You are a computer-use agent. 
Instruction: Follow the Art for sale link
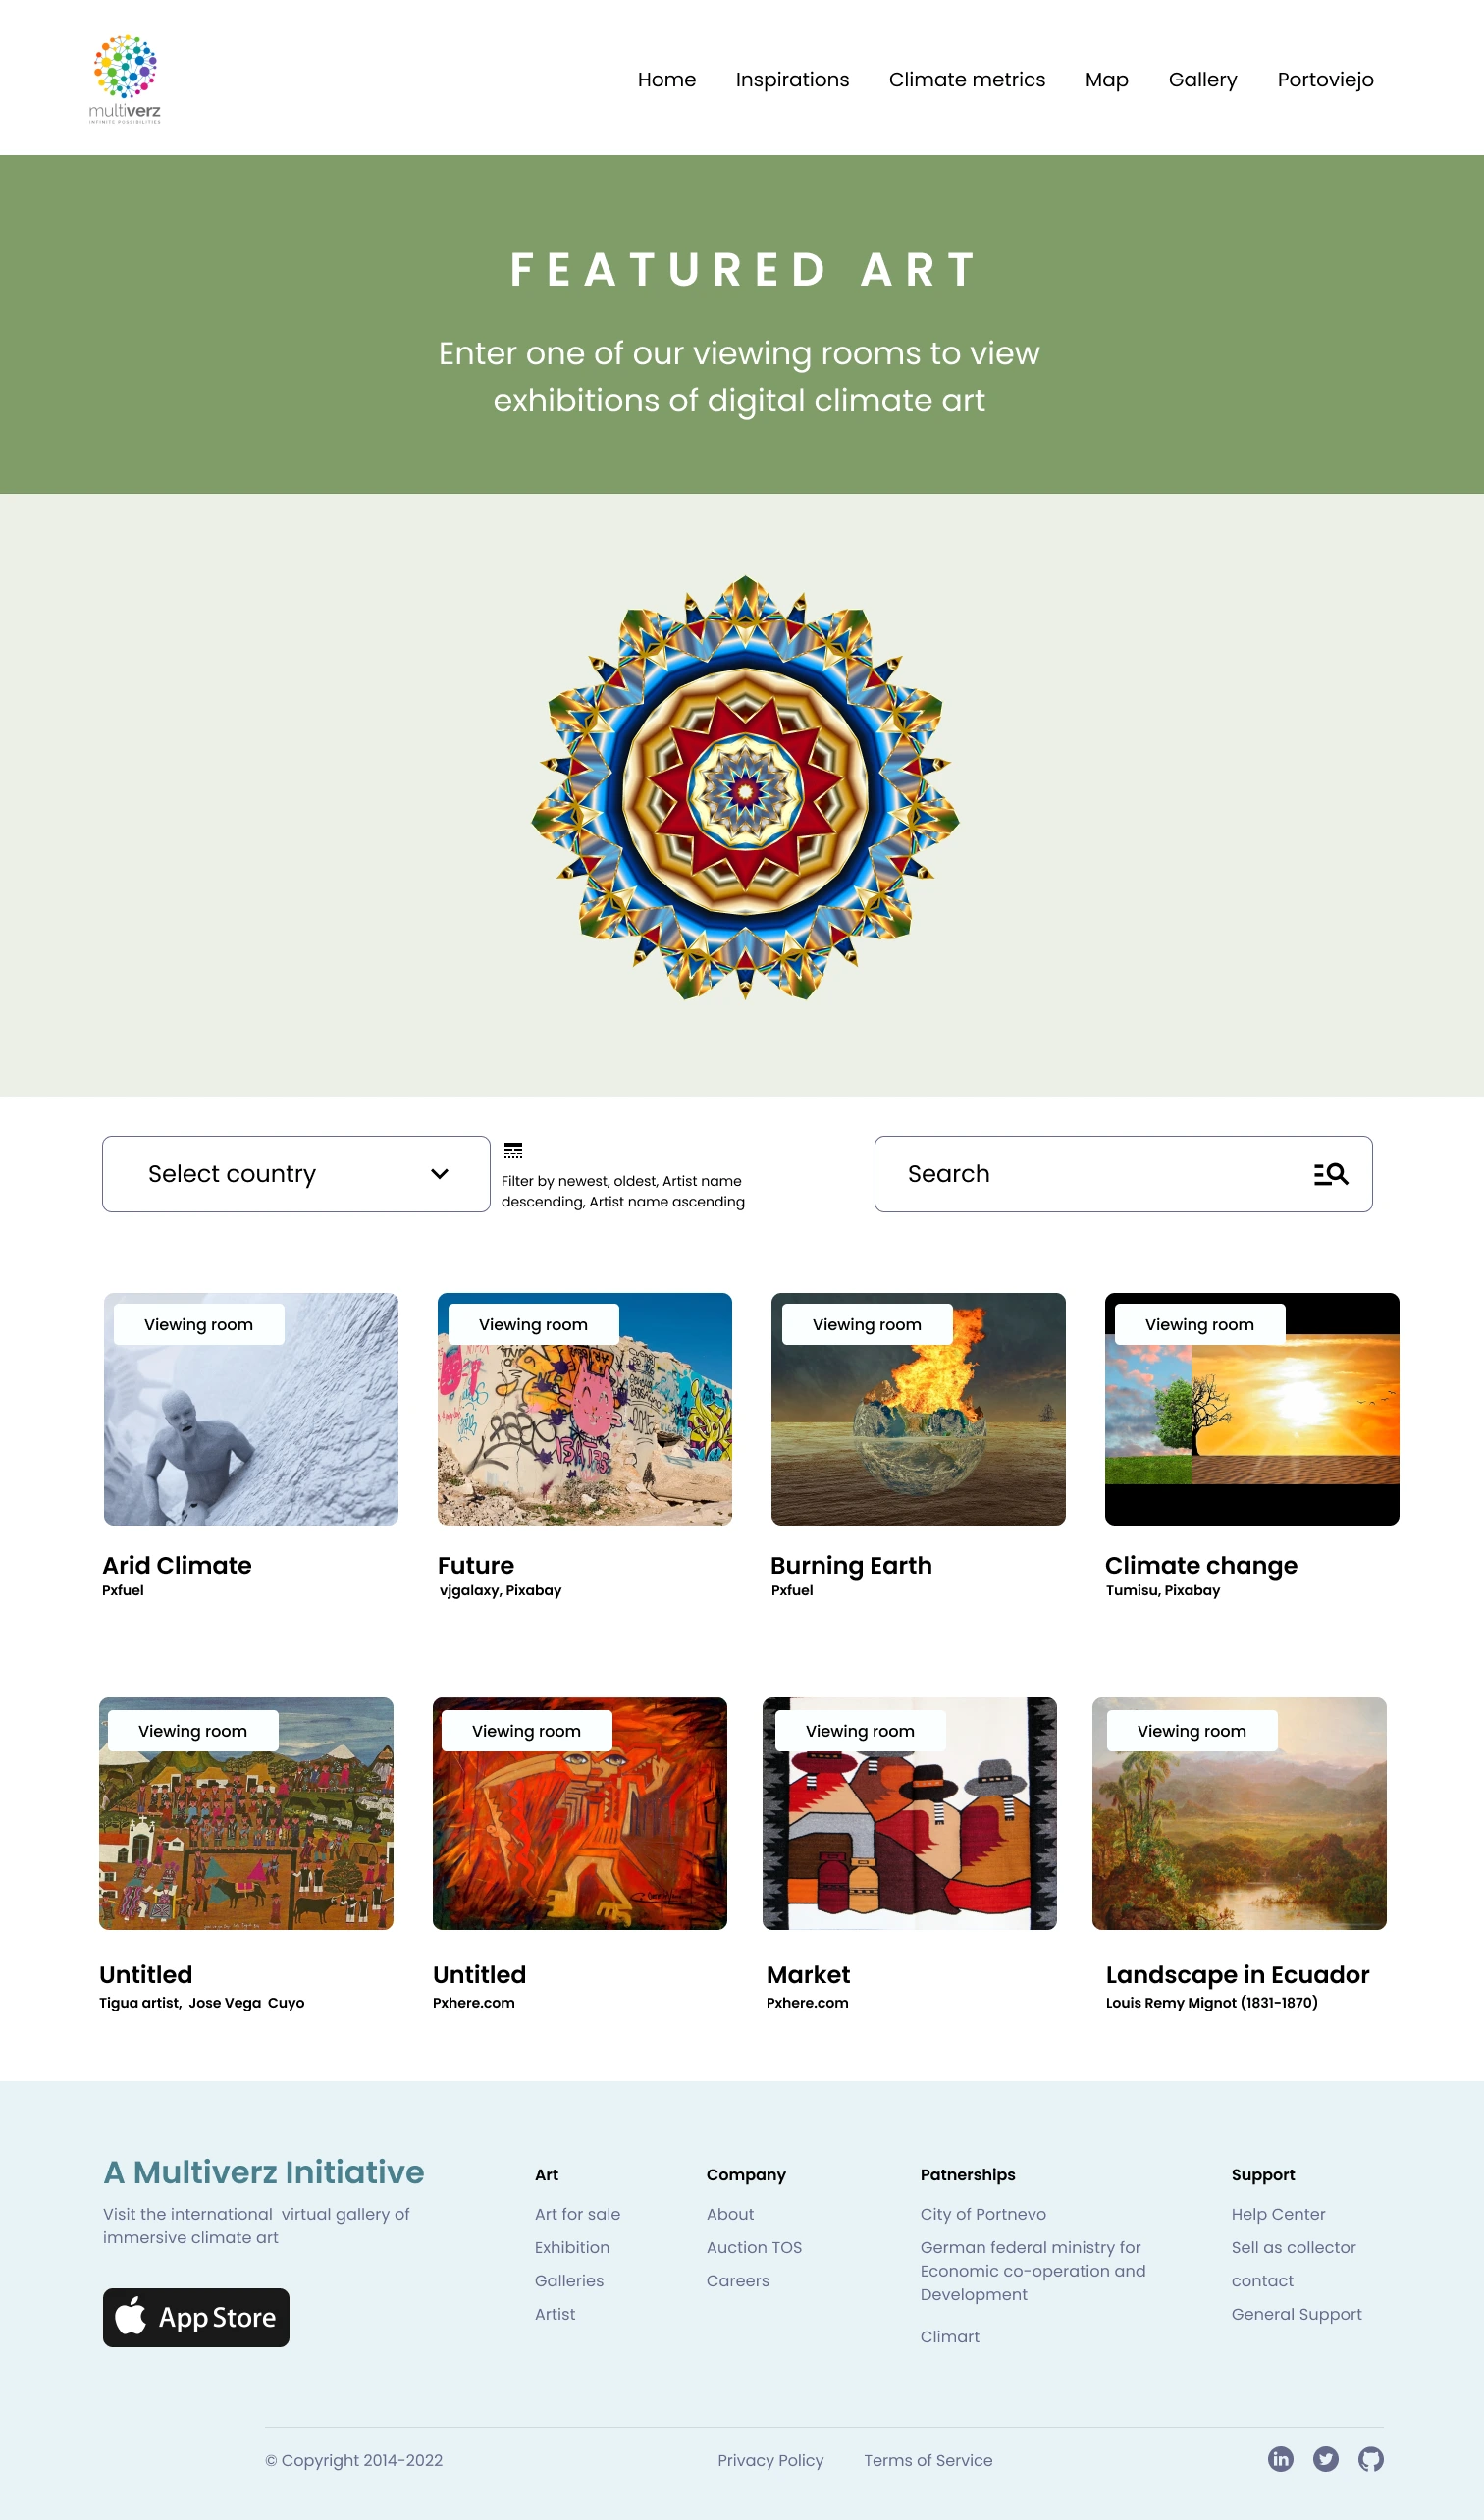click(577, 2214)
